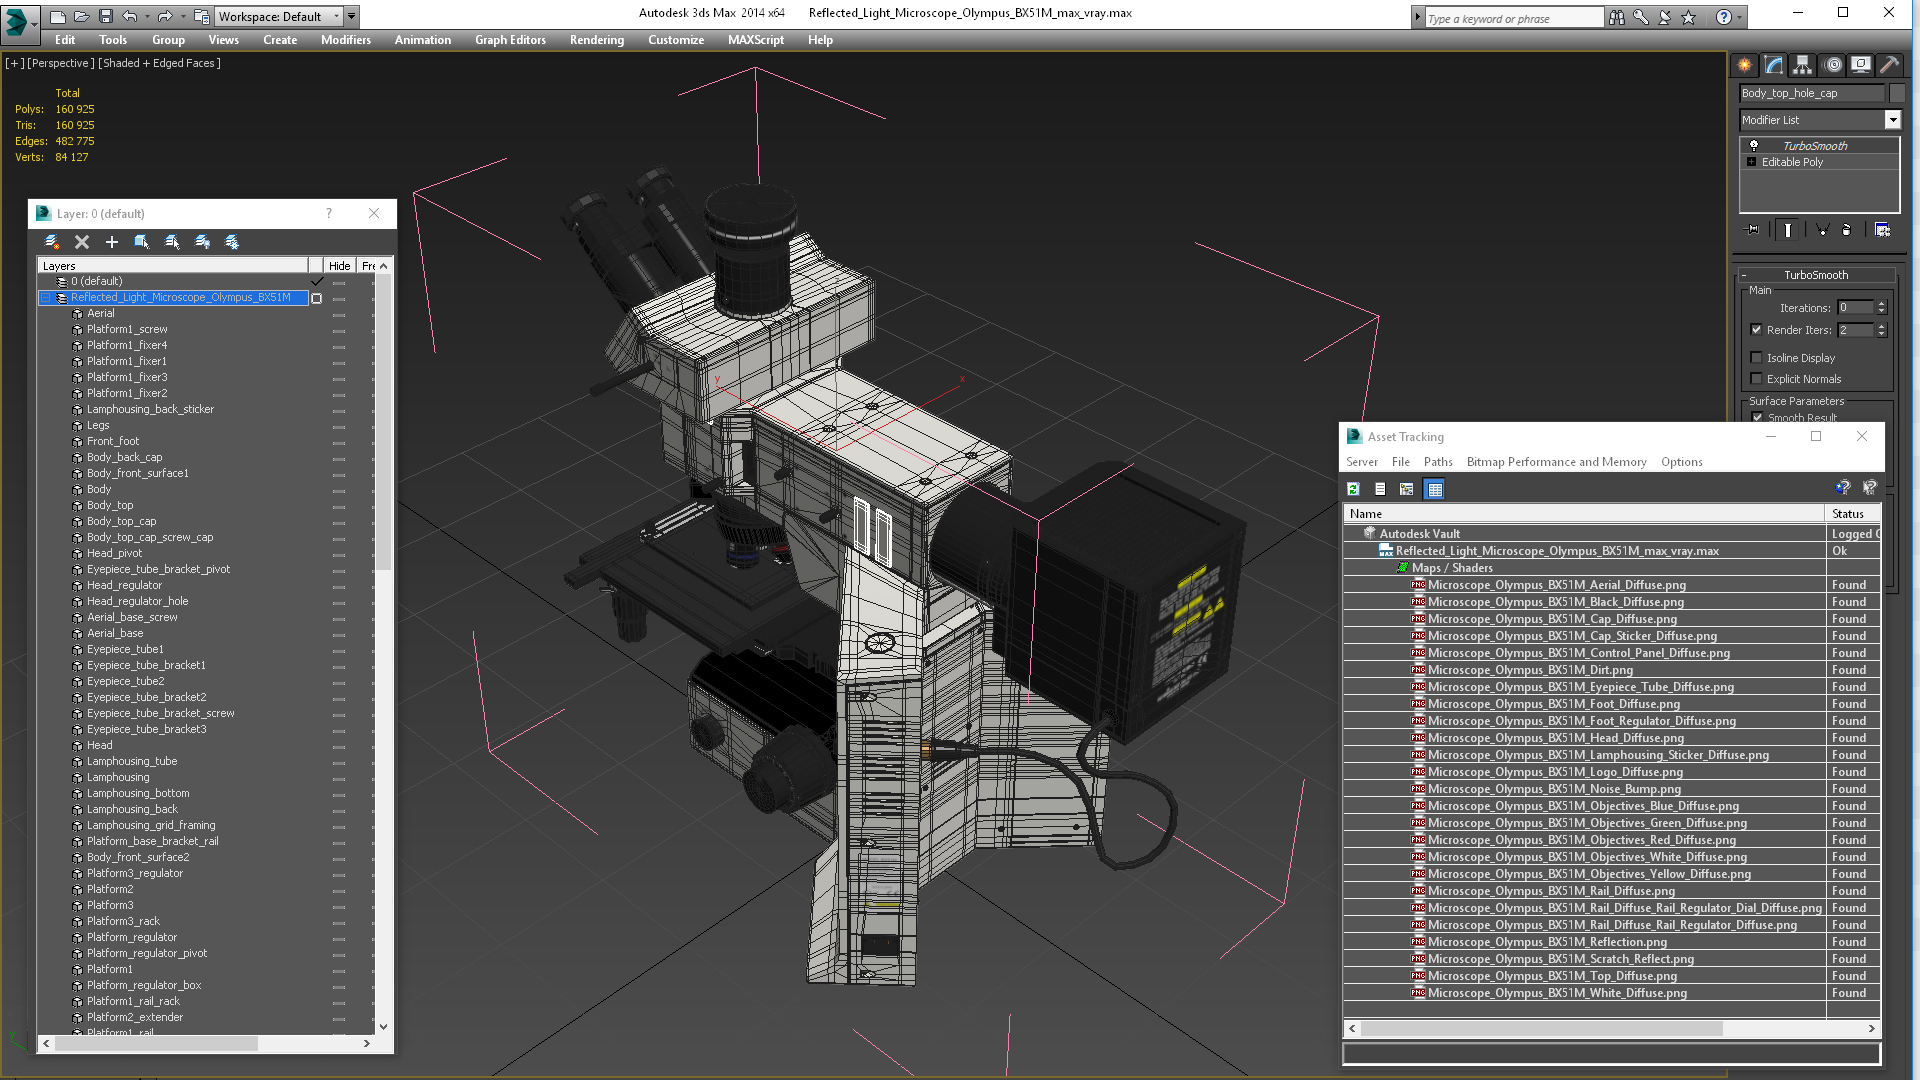
Task: Click the Shaded + Edged Faces viewport label
Action: tap(159, 63)
